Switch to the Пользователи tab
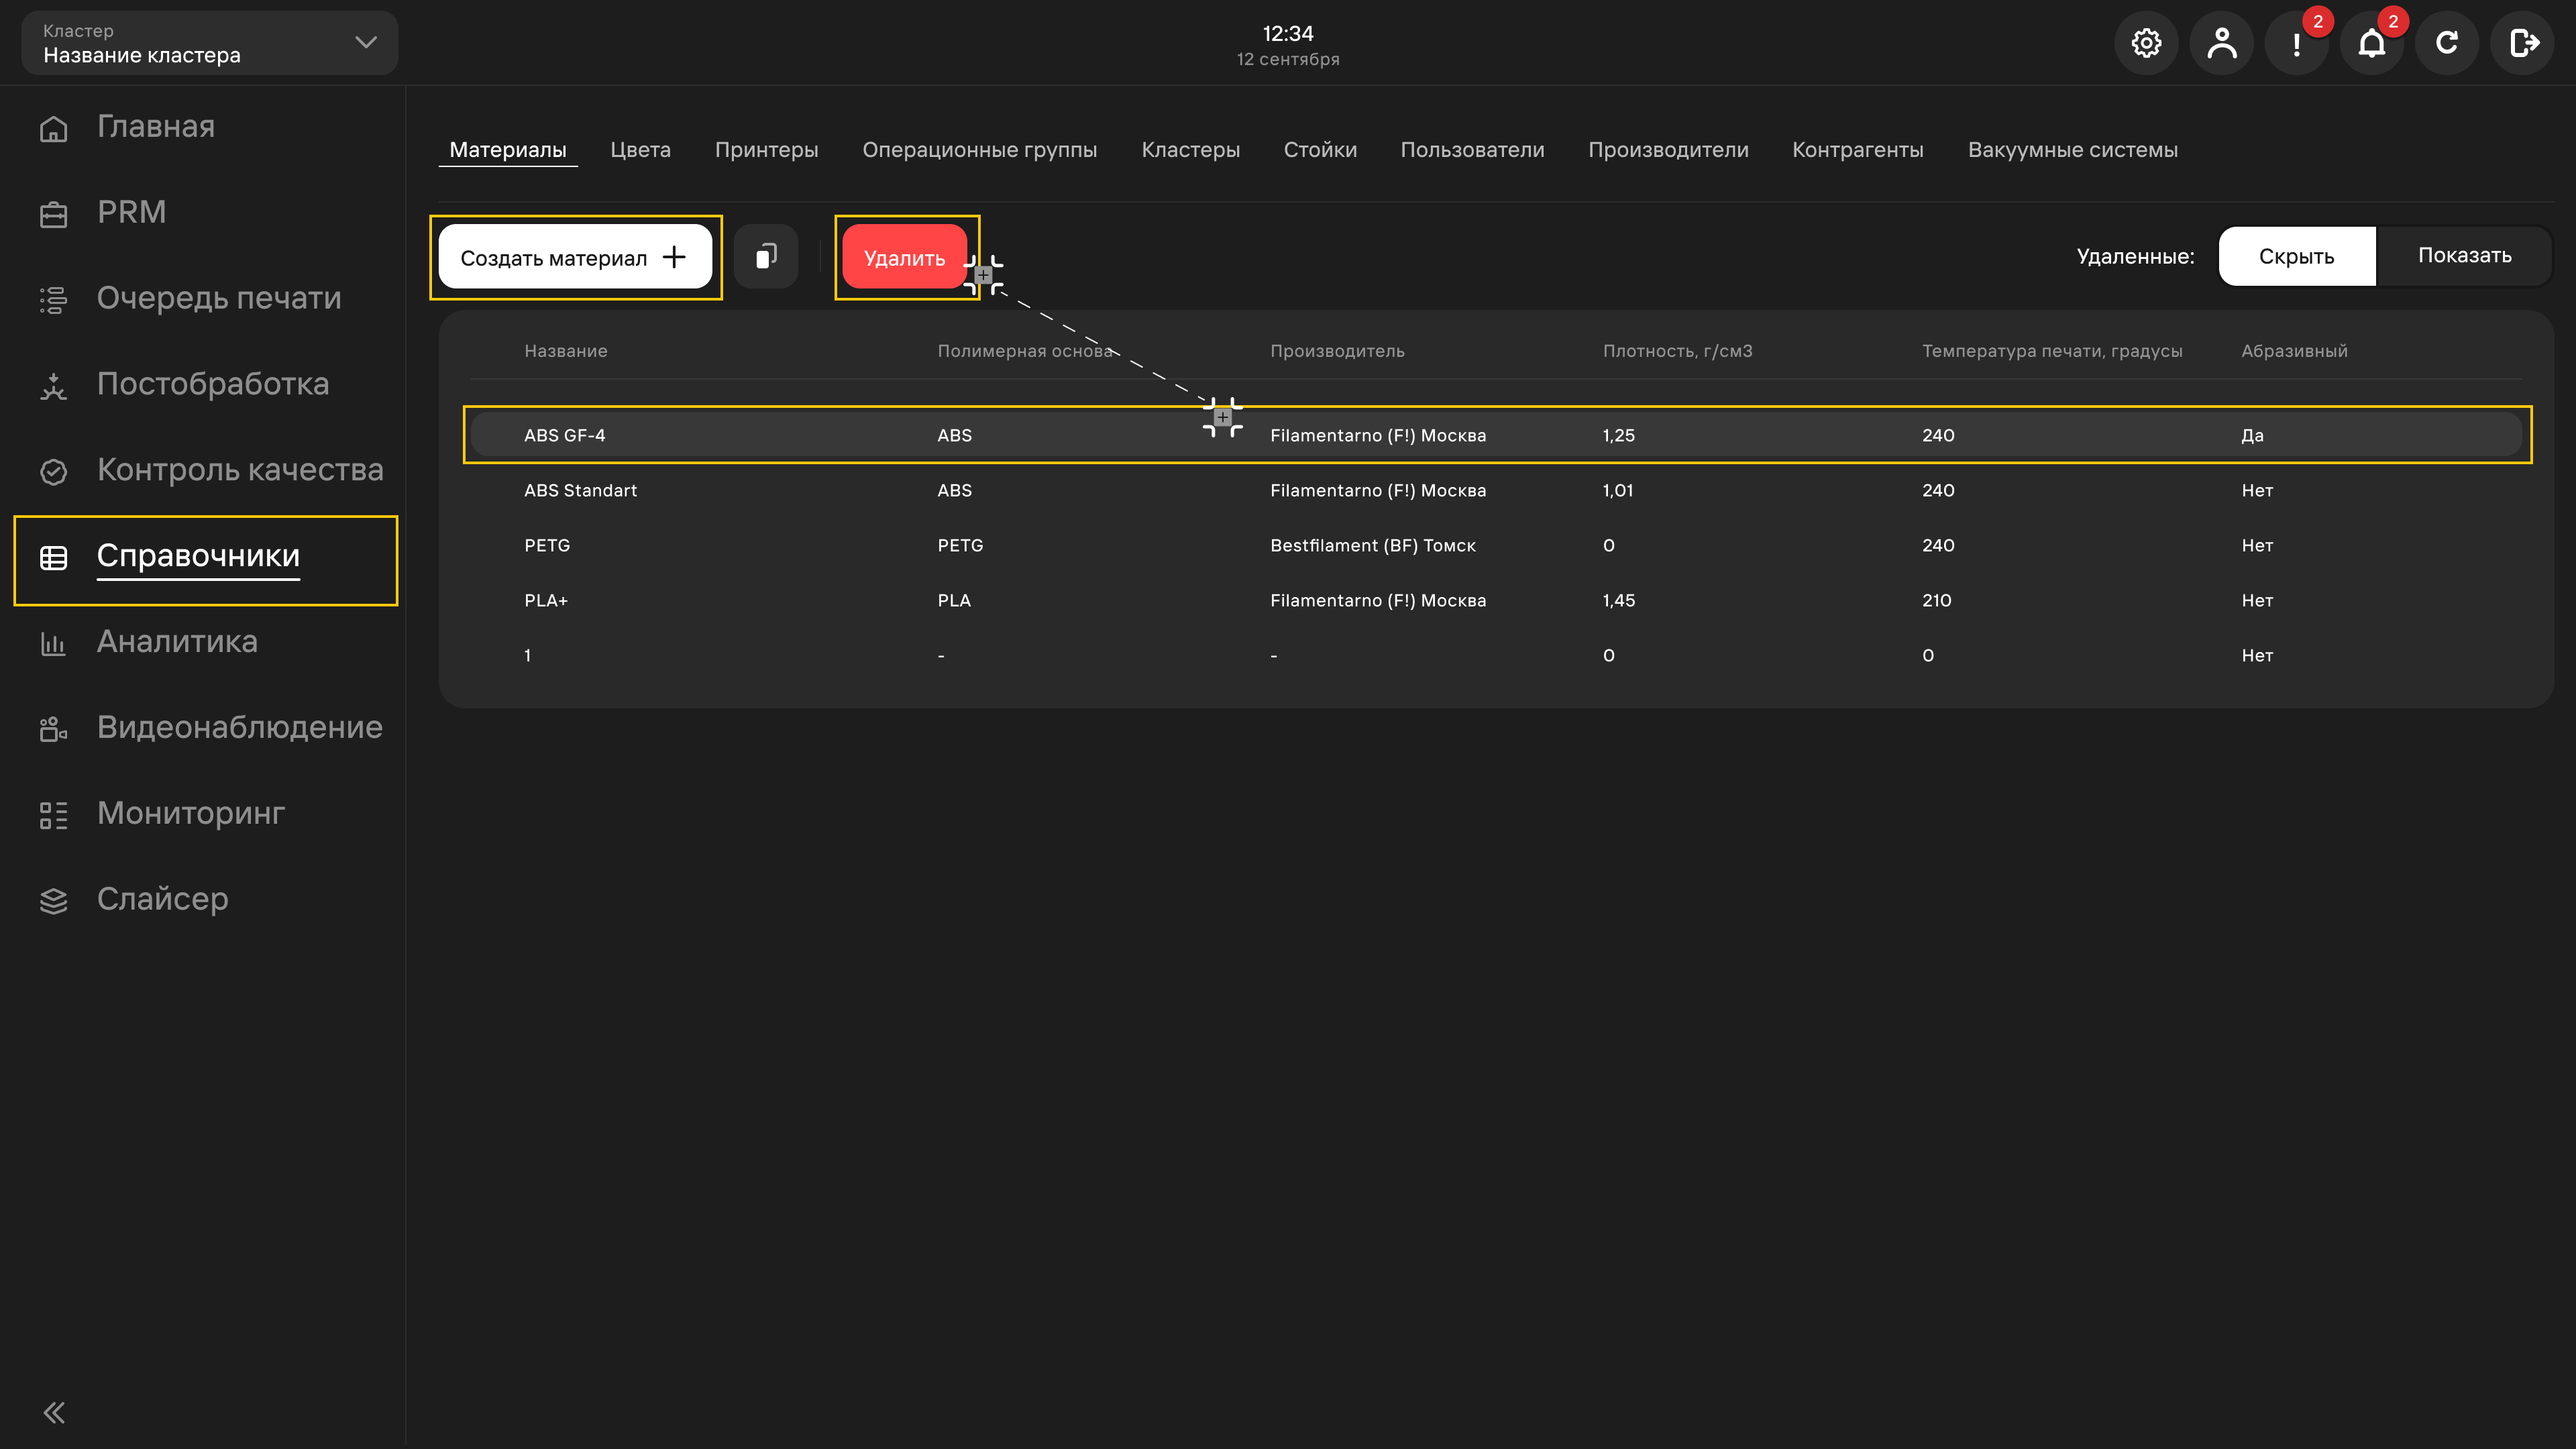 1472,150
